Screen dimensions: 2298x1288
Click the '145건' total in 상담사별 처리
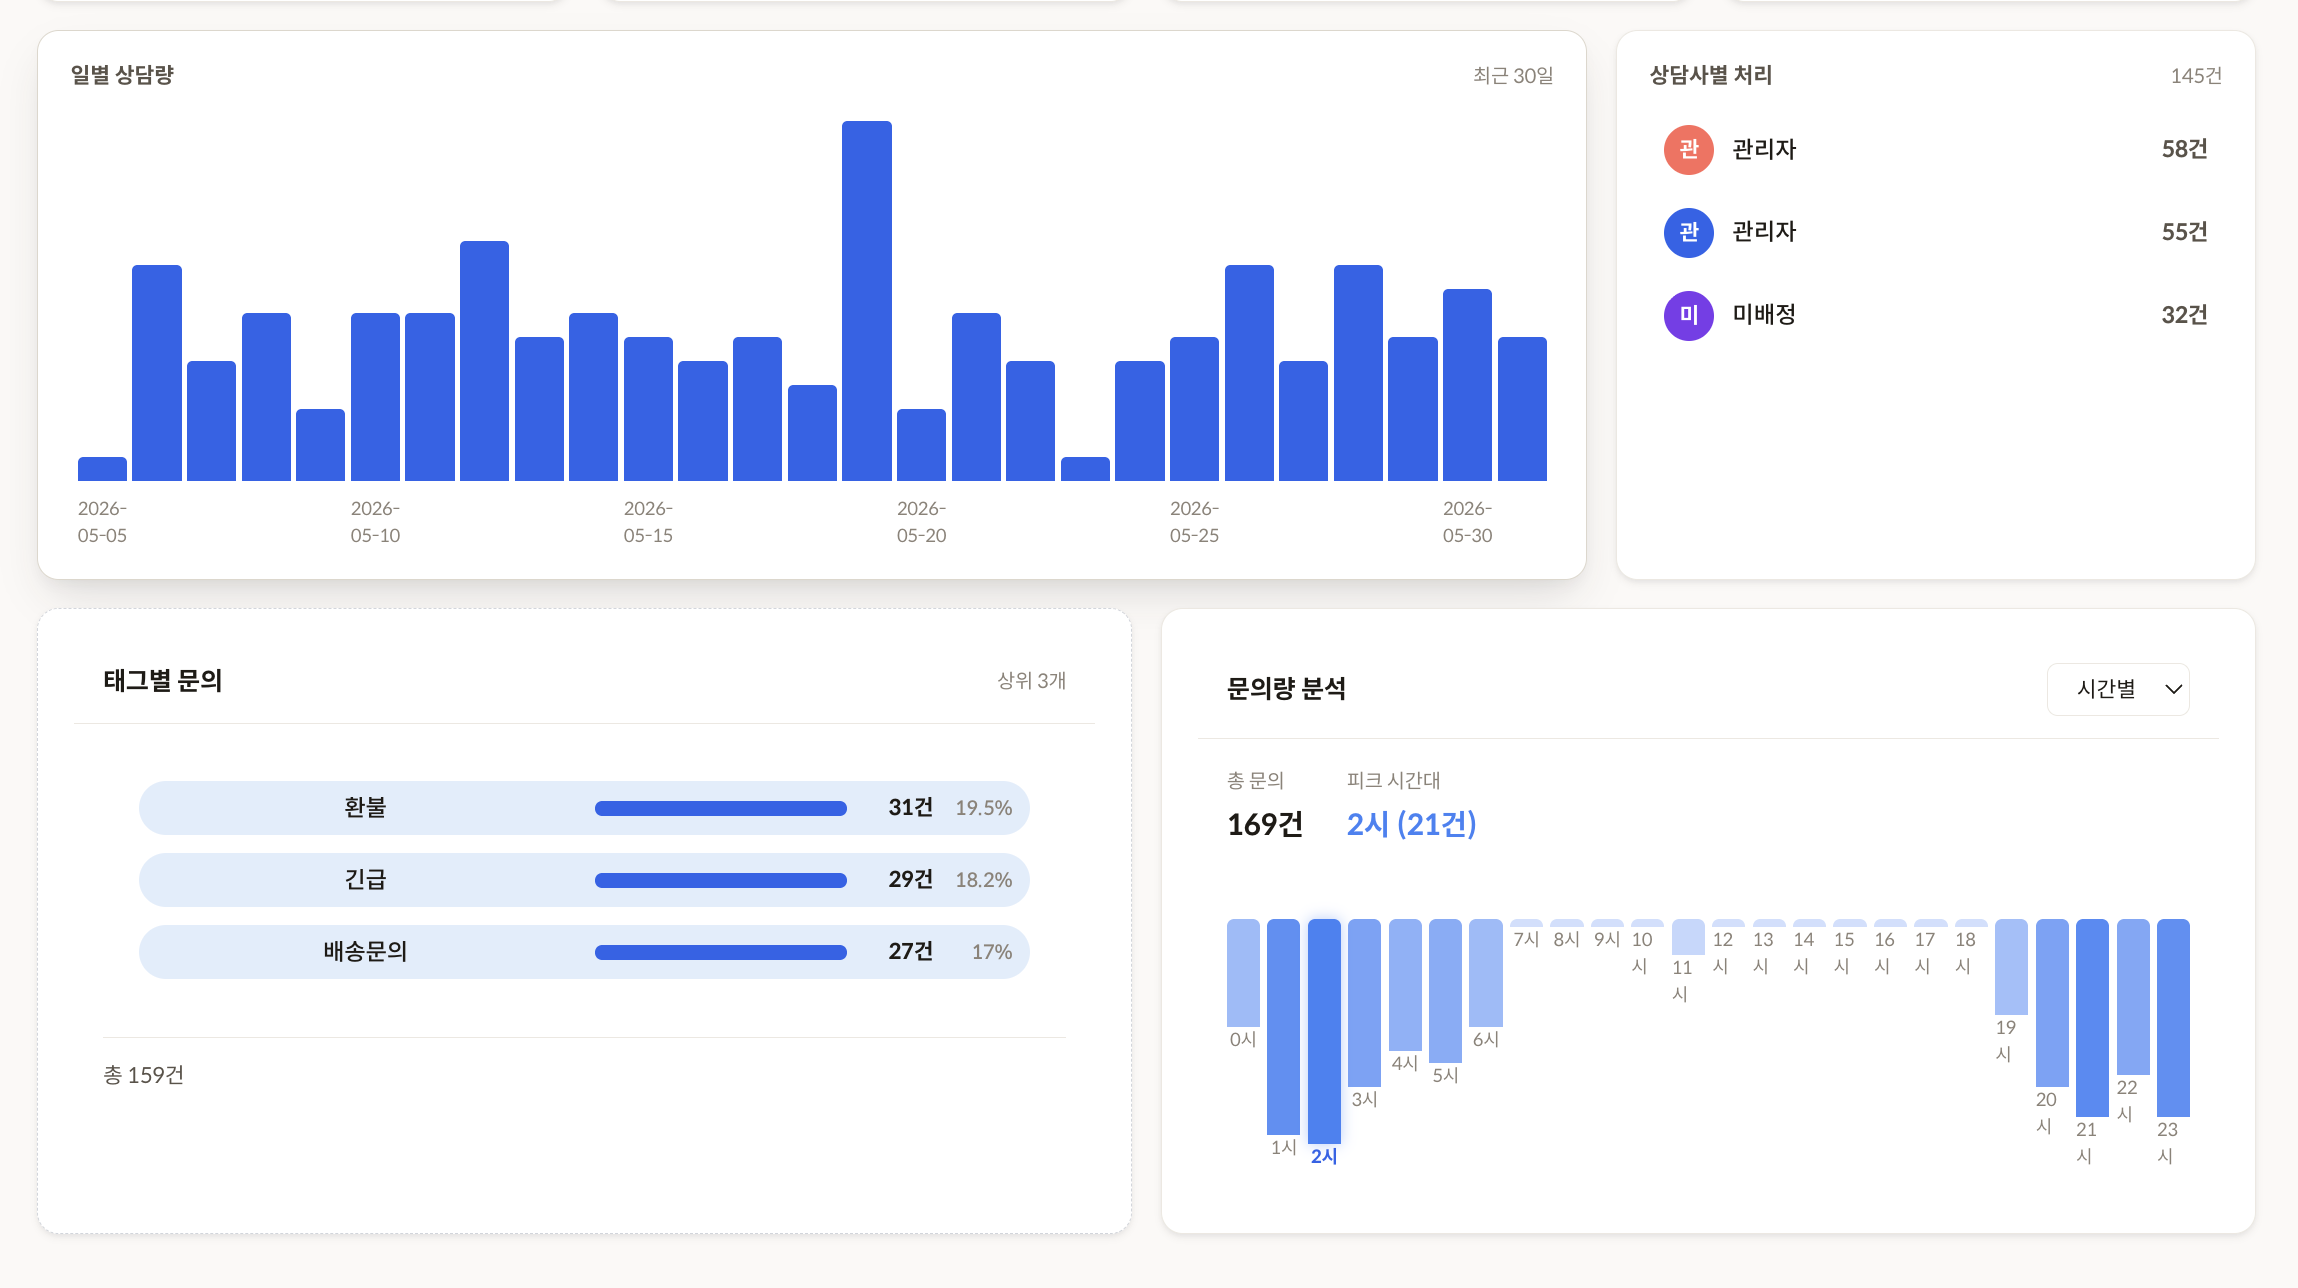(2196, 76)
